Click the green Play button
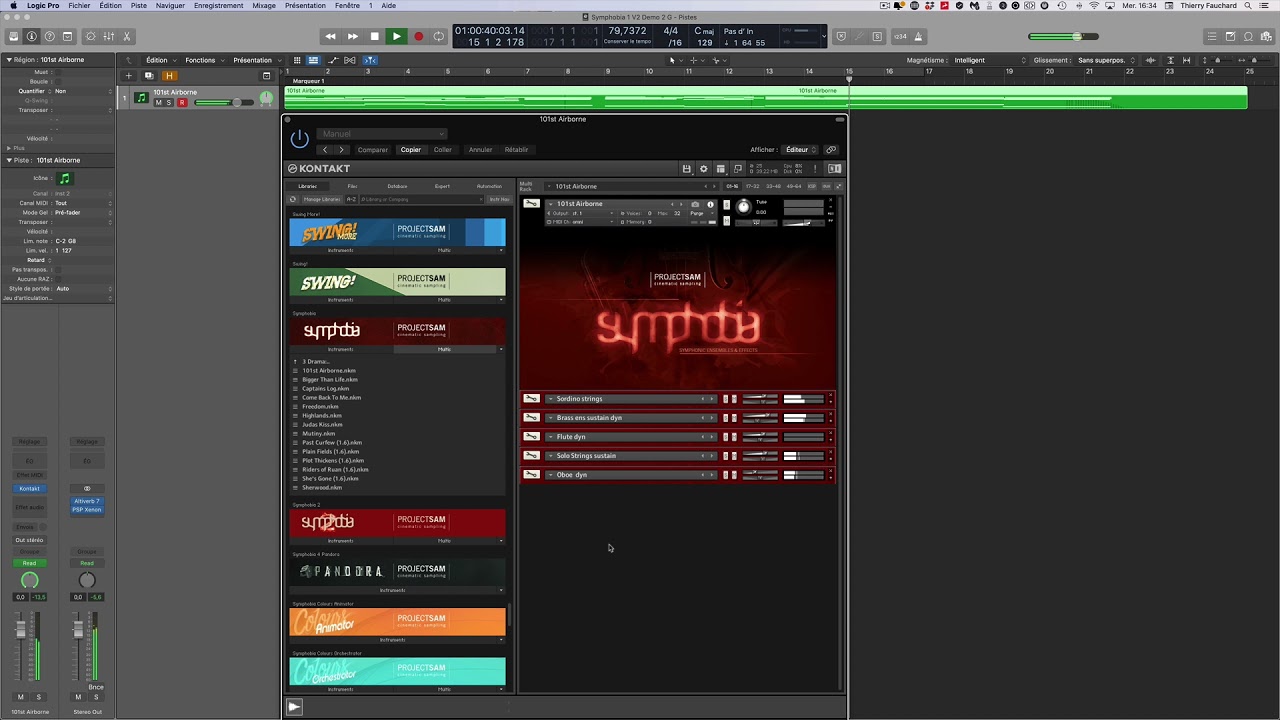The image size is (1280, 720). click(x=396, y=37)
